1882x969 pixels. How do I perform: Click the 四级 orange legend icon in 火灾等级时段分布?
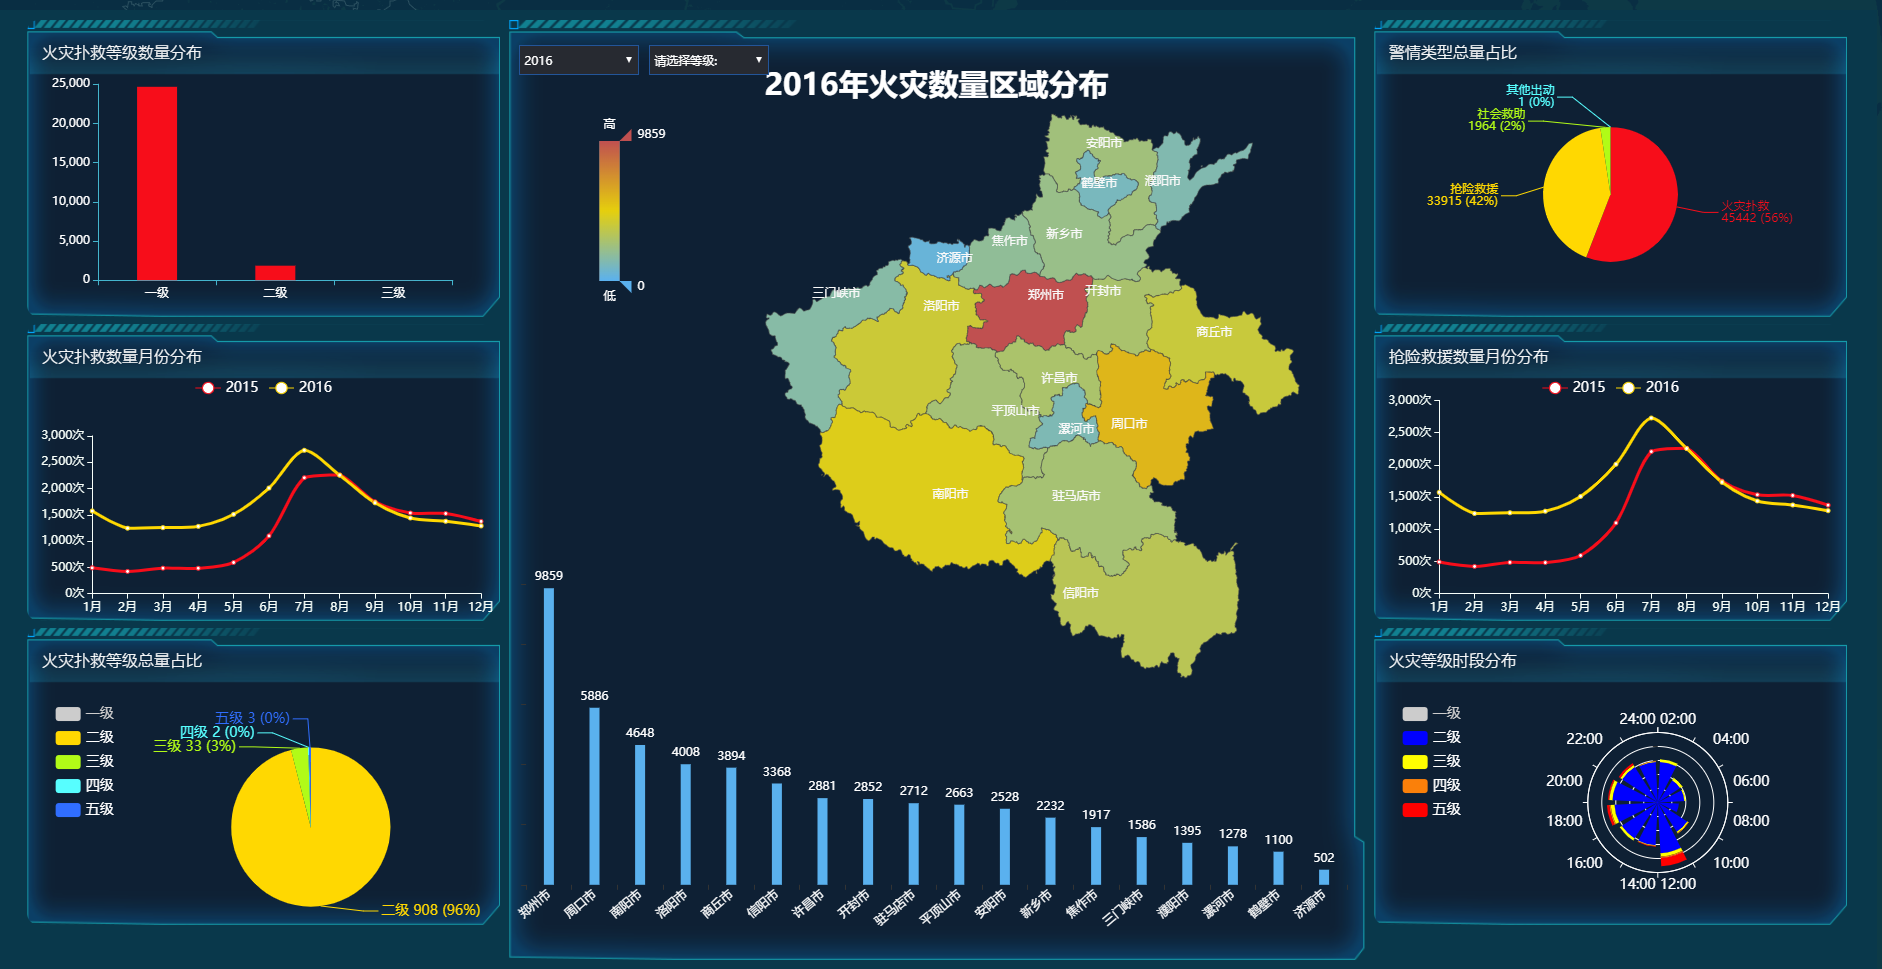click(1415, 786)
